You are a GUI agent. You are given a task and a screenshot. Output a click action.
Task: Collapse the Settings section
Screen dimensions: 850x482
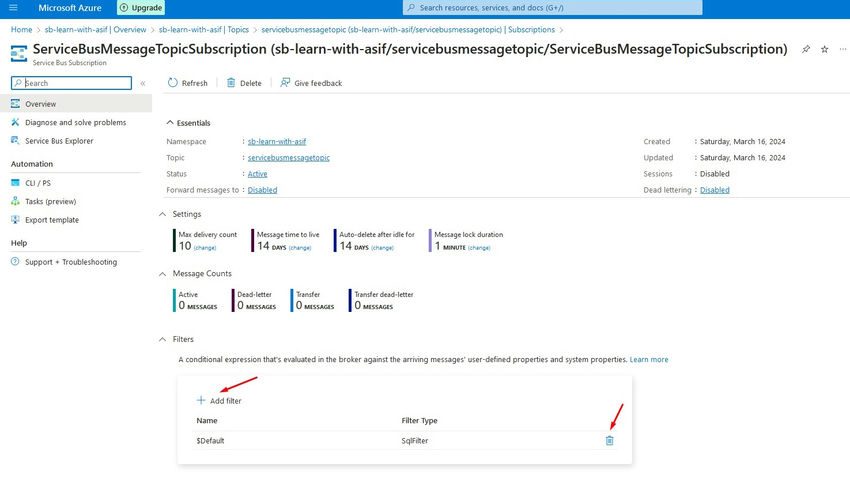pos(164,213)
